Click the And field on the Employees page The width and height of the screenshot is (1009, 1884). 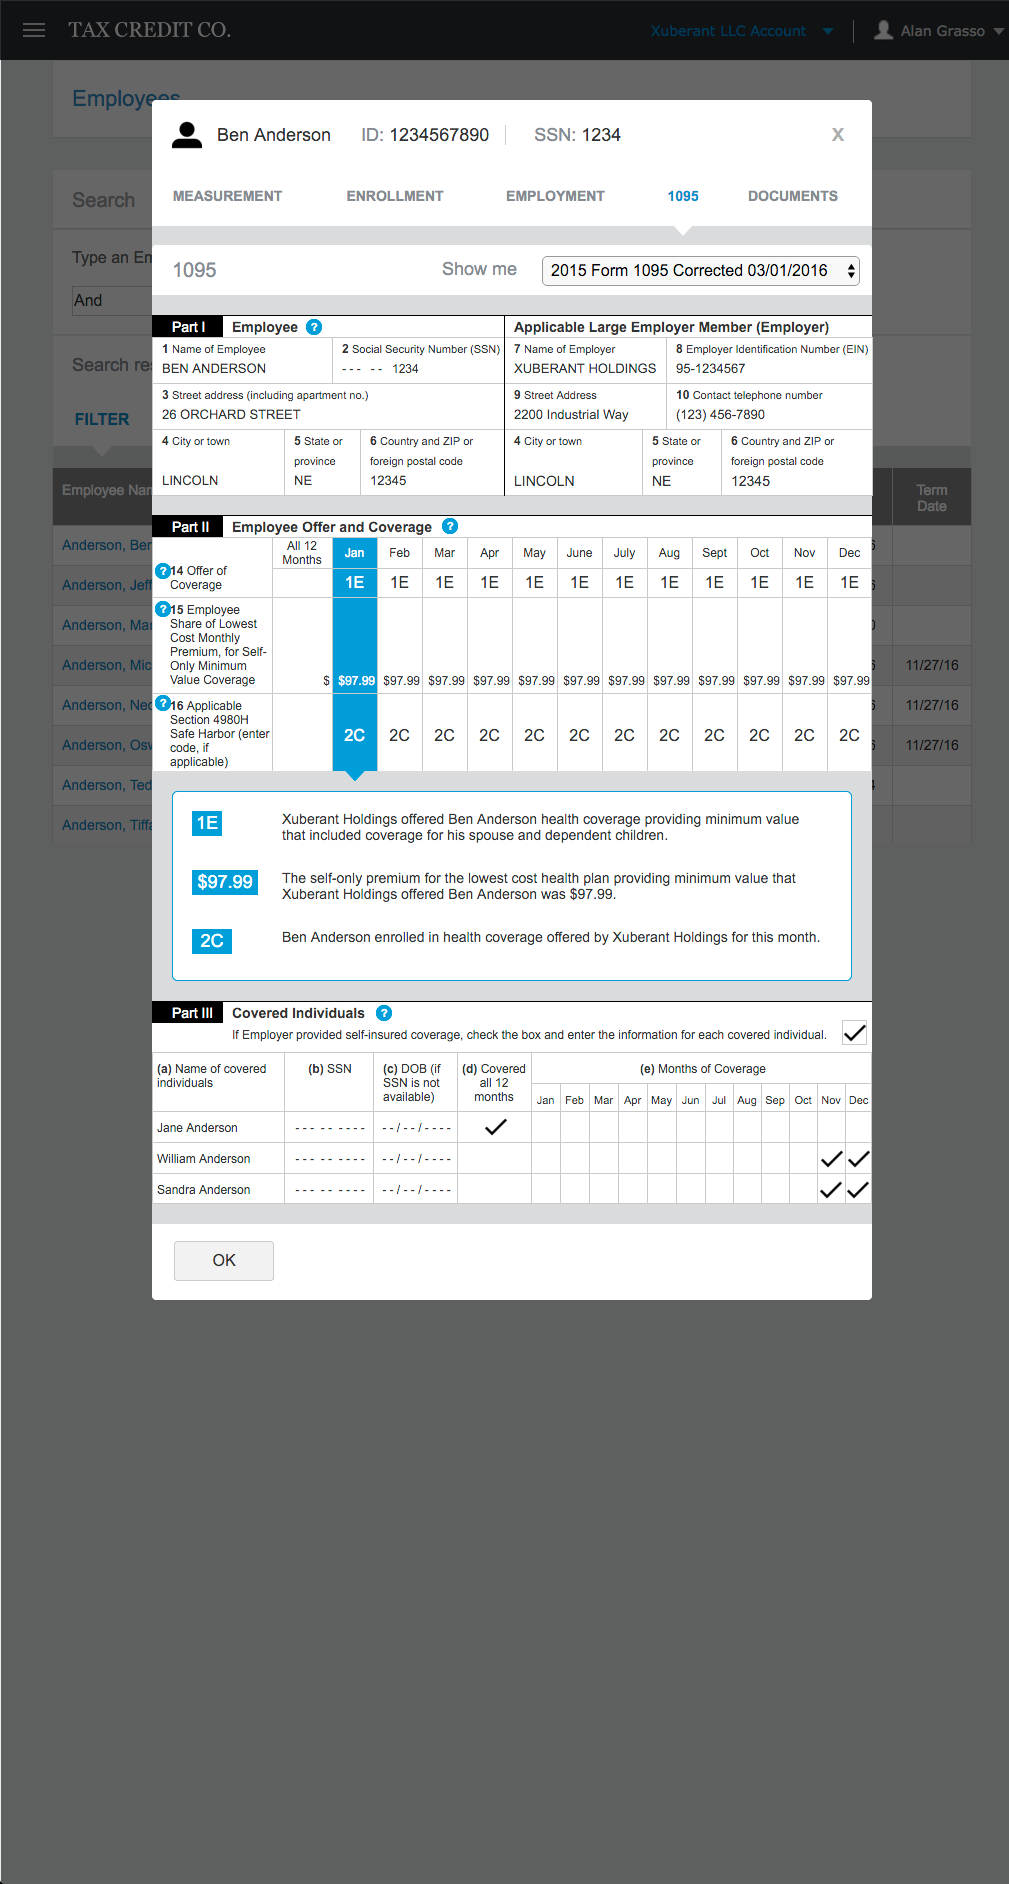pos(112,300)
